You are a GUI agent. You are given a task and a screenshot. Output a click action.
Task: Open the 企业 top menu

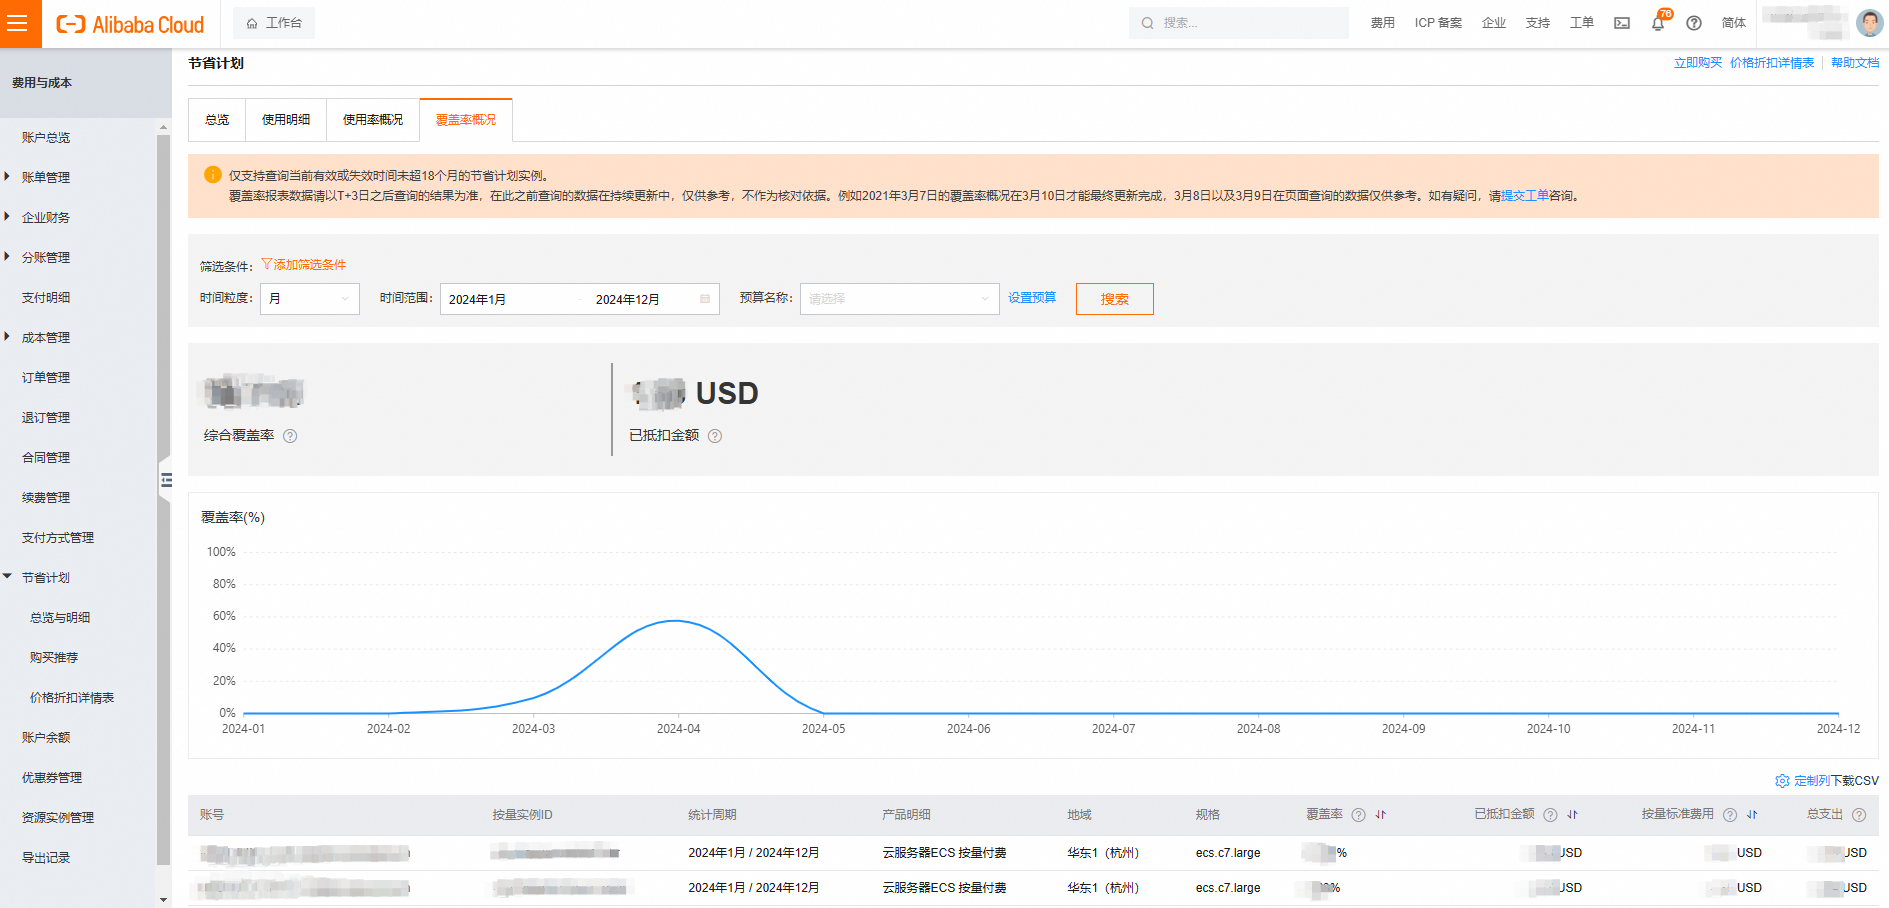point(1494,23)
